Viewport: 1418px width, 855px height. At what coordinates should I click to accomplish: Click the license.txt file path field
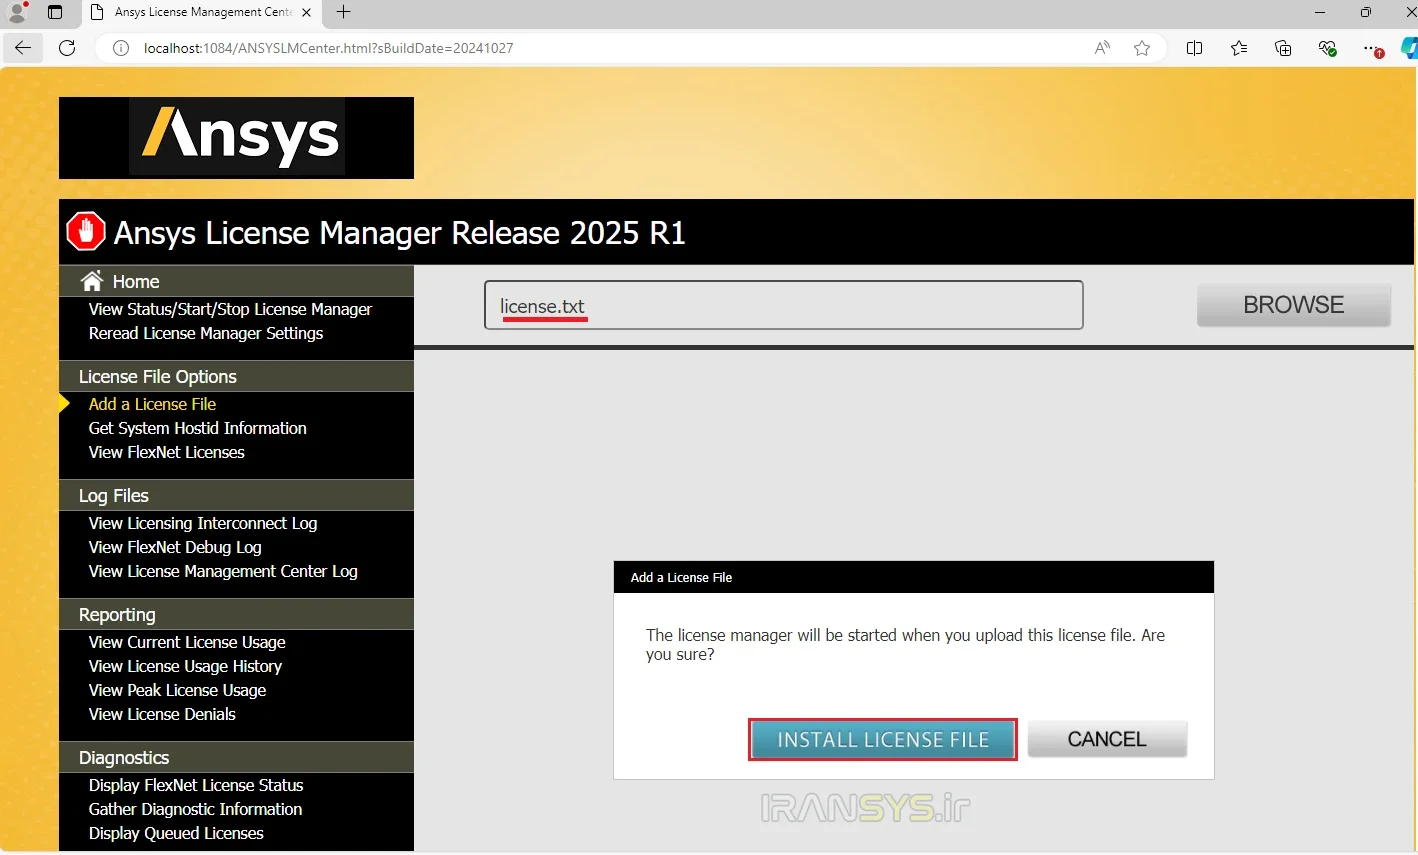[x=783, y=305]
